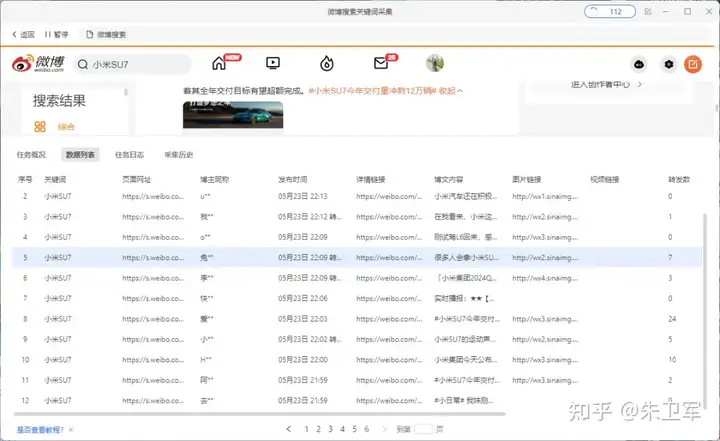This screenshot has height=441, width=720.
Task: Dismiss the tutorial prompt with x
Action: [x=71, y=430]
